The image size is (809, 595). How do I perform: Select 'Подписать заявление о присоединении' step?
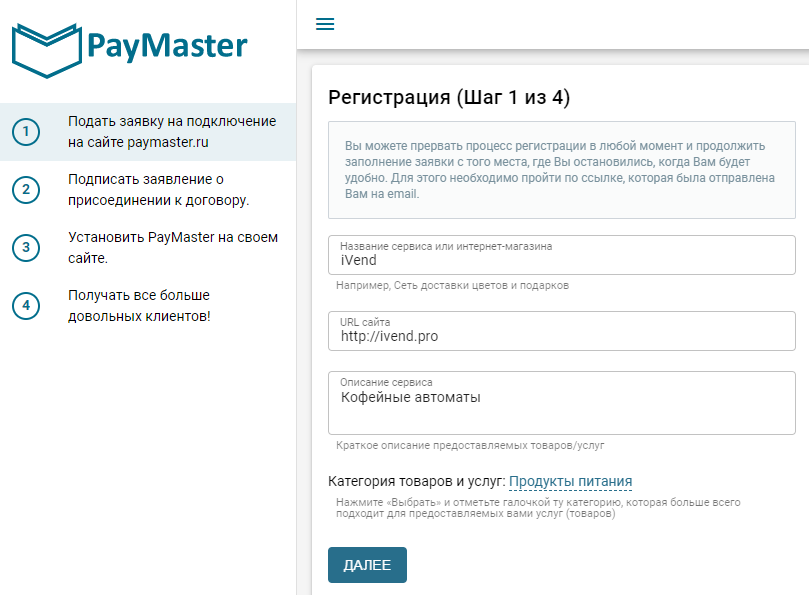click(148, 189)
